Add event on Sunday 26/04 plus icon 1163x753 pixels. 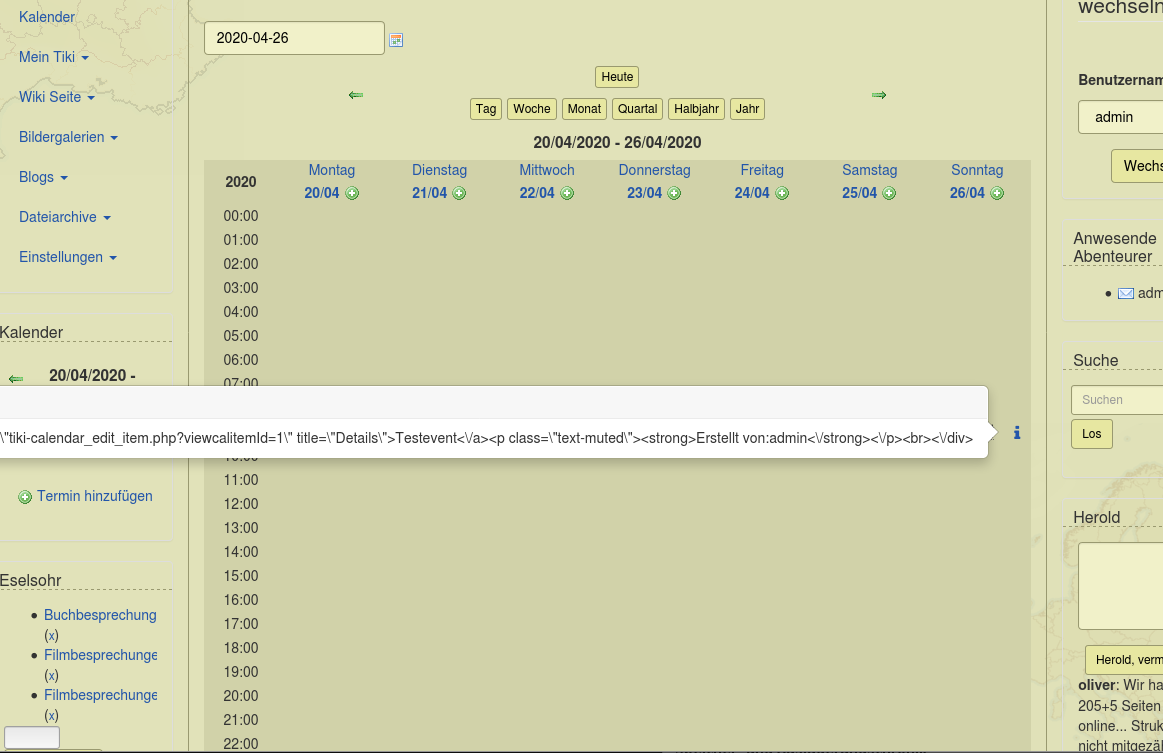(997, 194)
